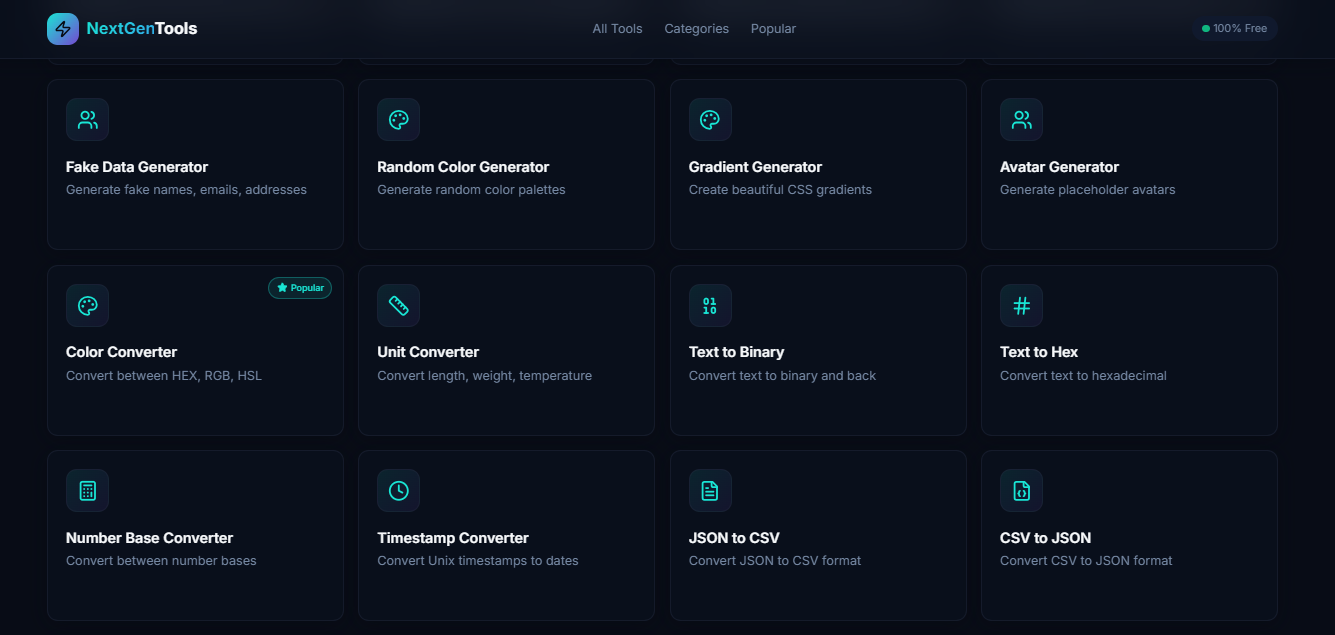
Task: Click the Popular badge on Color Converter
Action: tap(299, 287)
